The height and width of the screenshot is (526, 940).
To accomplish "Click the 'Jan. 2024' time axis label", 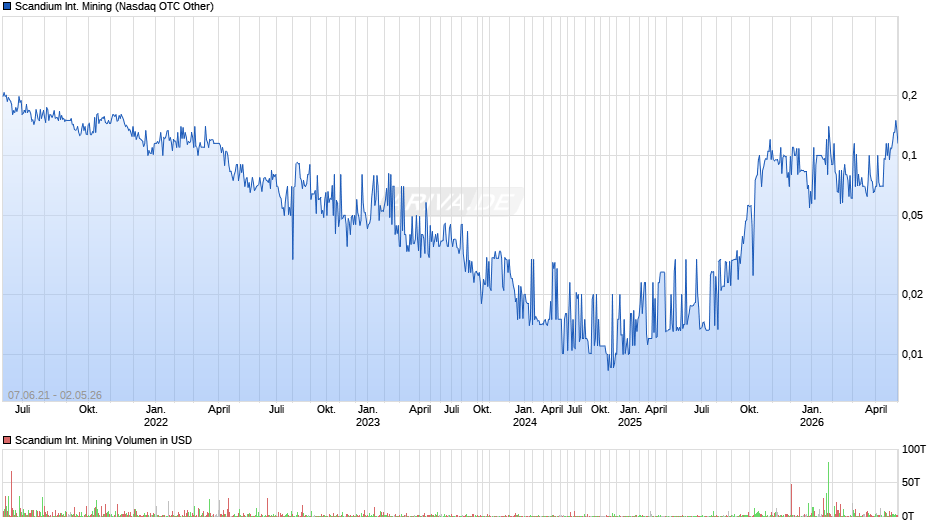I will 525,416.
